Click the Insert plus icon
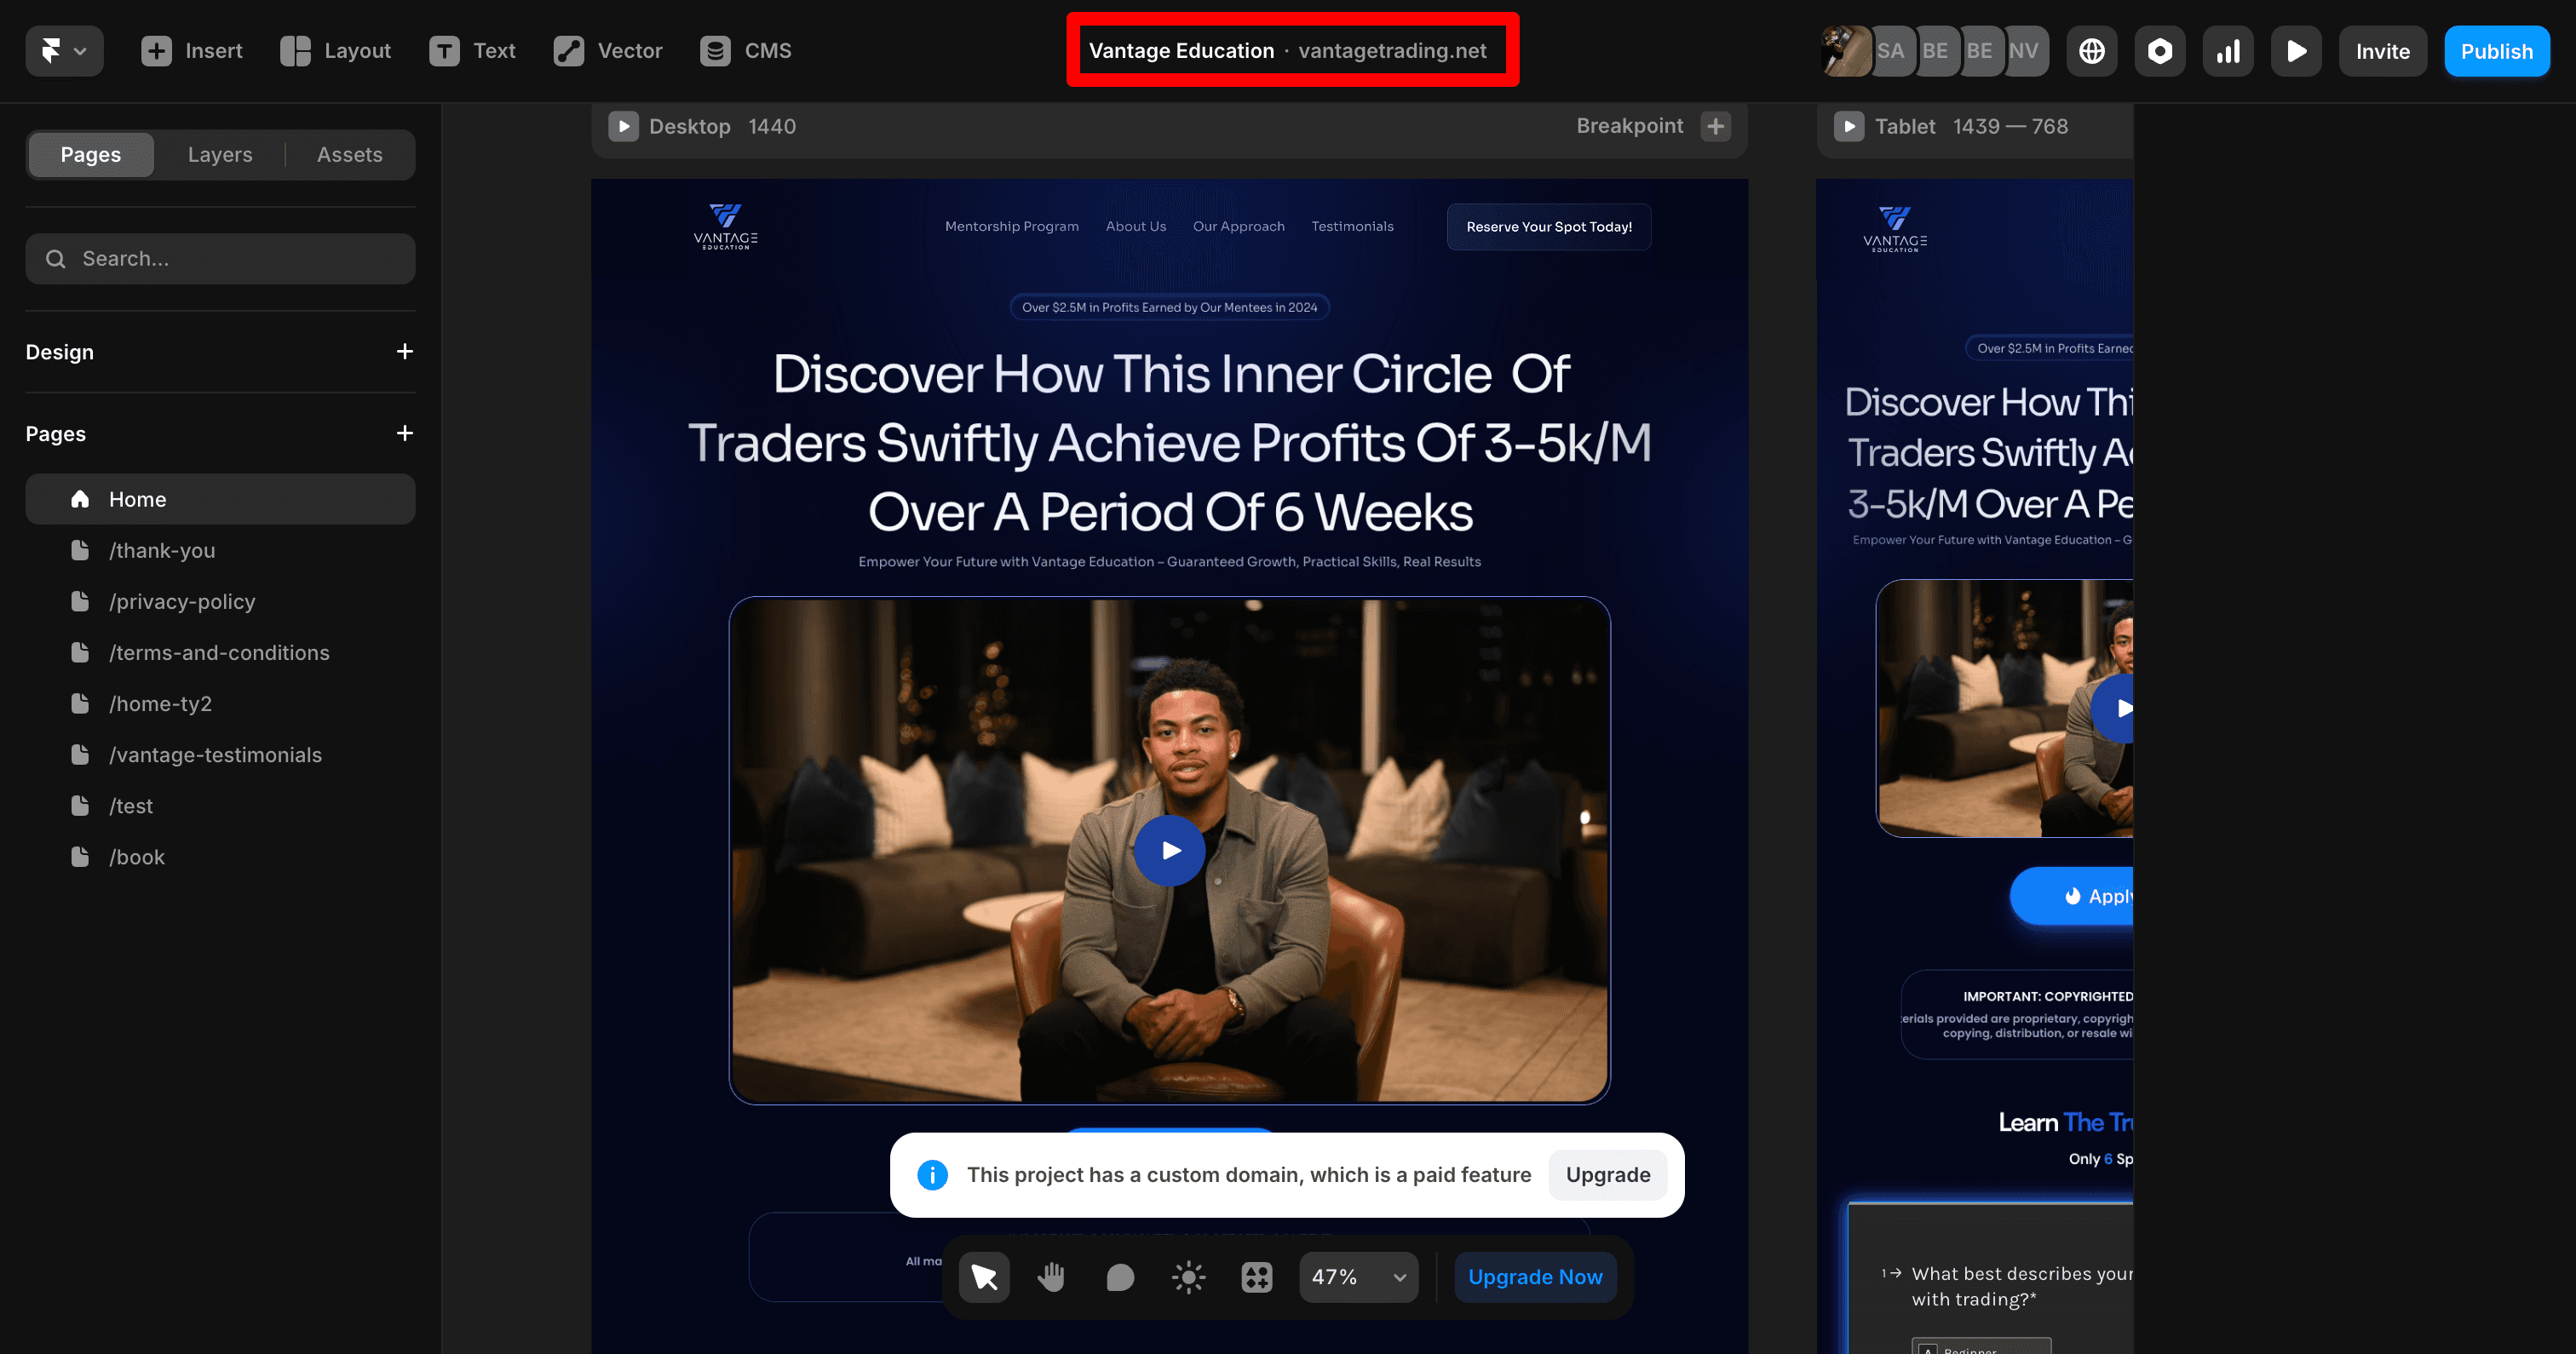 156,51
